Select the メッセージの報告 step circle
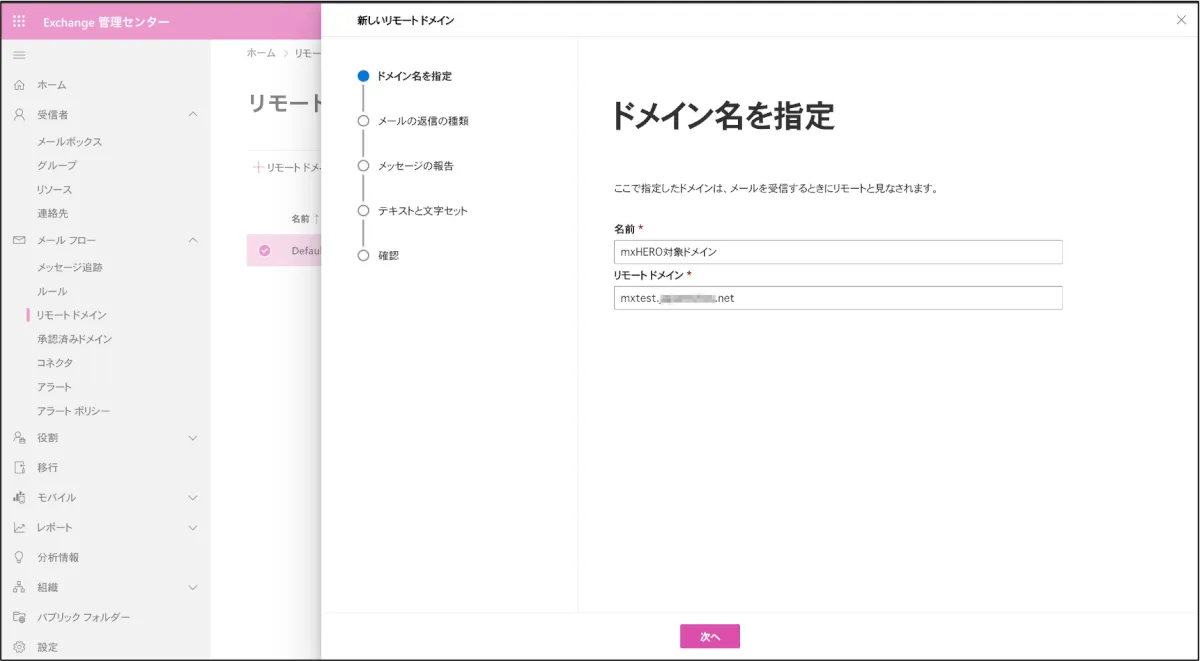Viewport: 1200px width, 661px height. (363, 166)
